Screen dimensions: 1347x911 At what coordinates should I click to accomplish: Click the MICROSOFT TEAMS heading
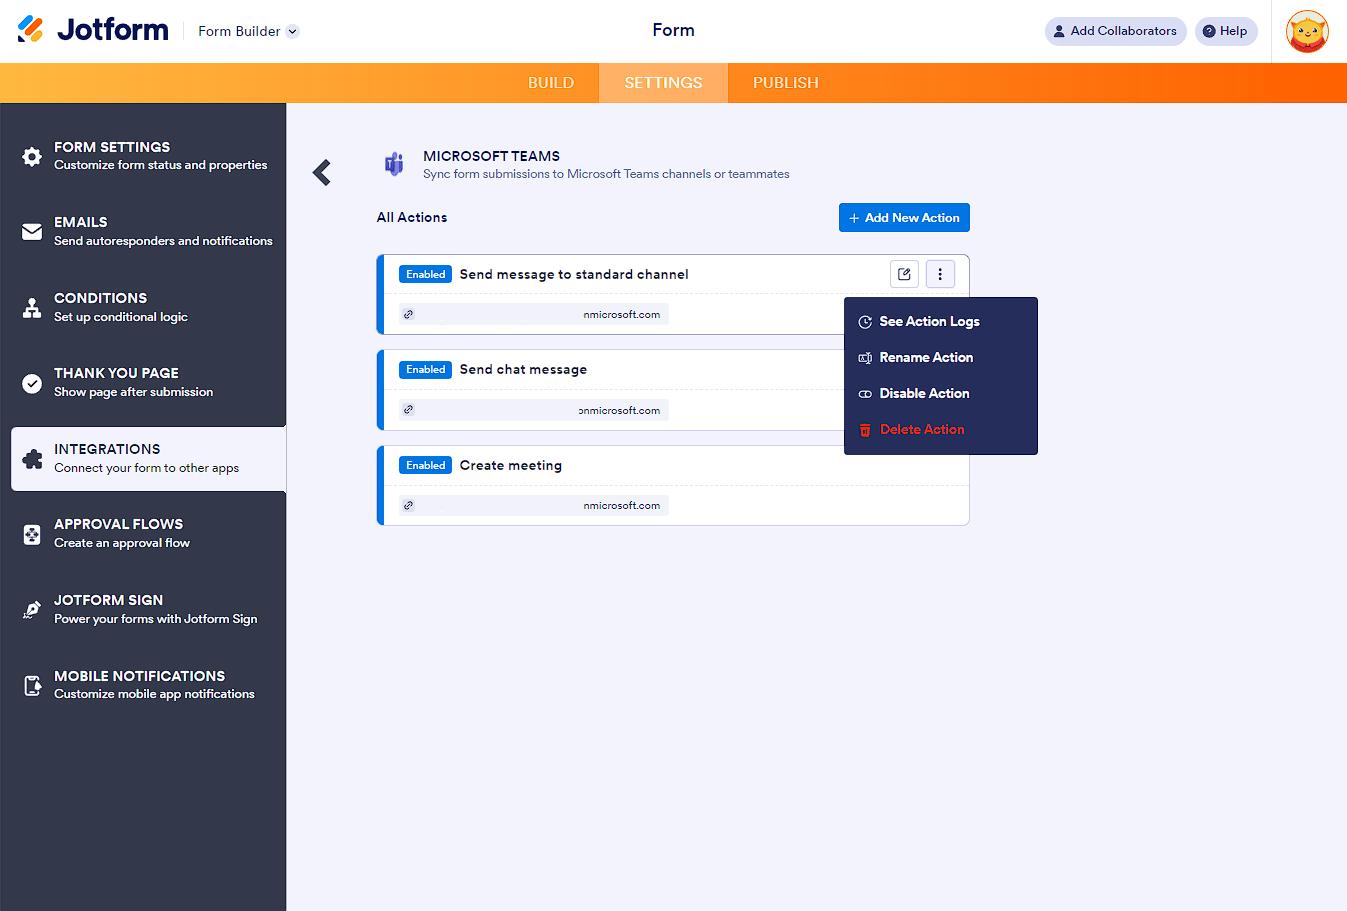click(x=492, y=156)
